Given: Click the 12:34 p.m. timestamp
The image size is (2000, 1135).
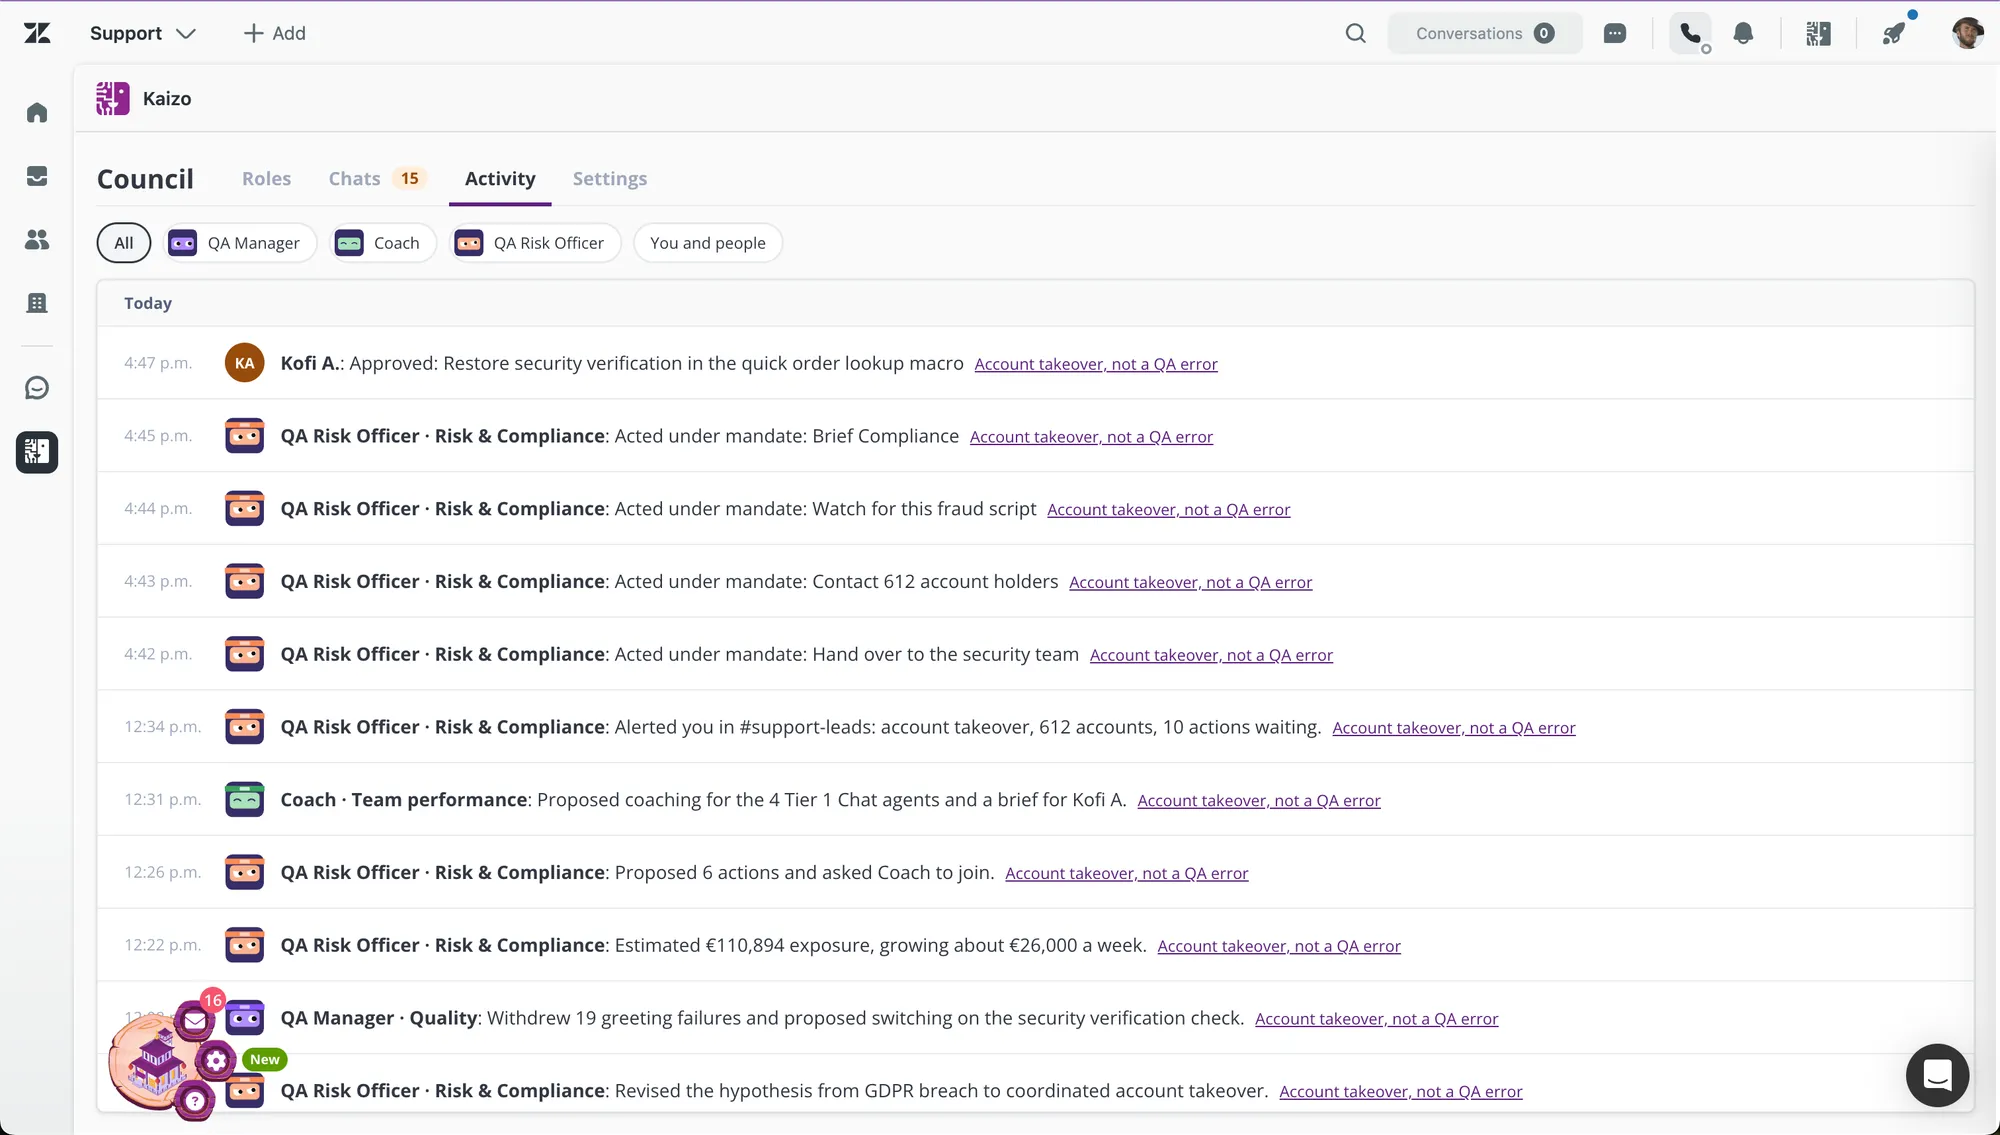Looking at the screenshot, I should tap(162, 727).
